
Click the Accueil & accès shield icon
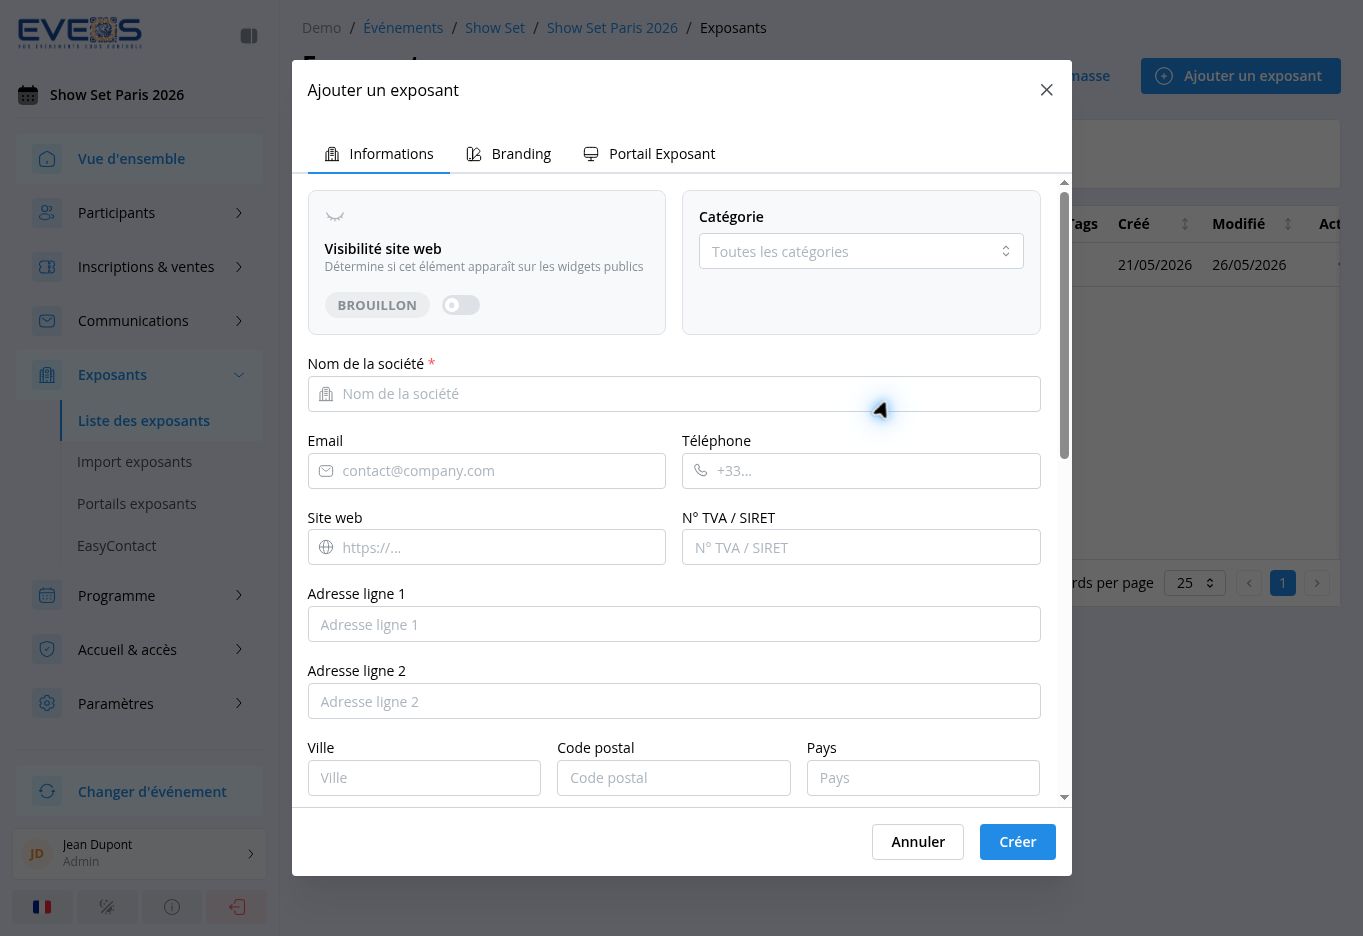[47, 650]
